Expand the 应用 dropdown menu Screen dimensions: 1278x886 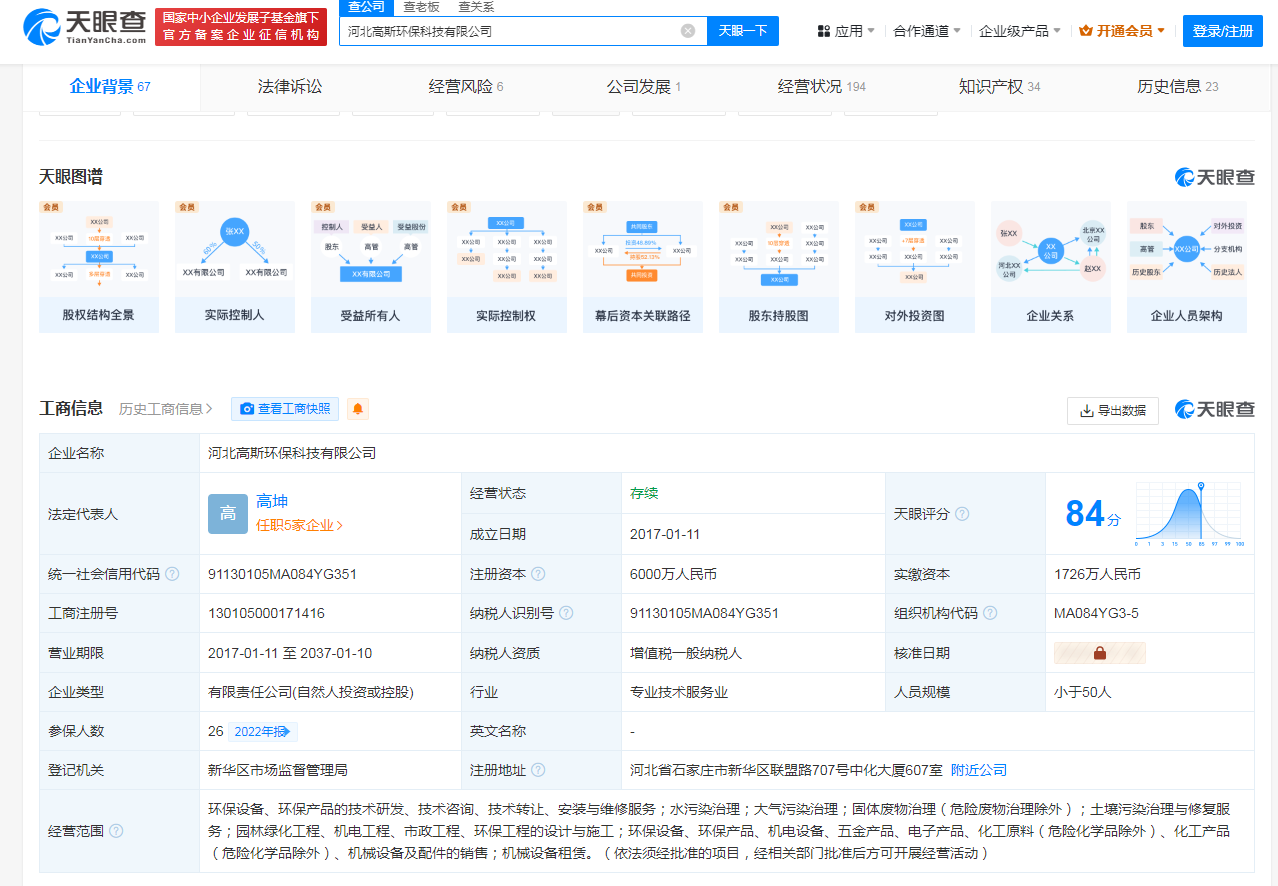[846, 31]
